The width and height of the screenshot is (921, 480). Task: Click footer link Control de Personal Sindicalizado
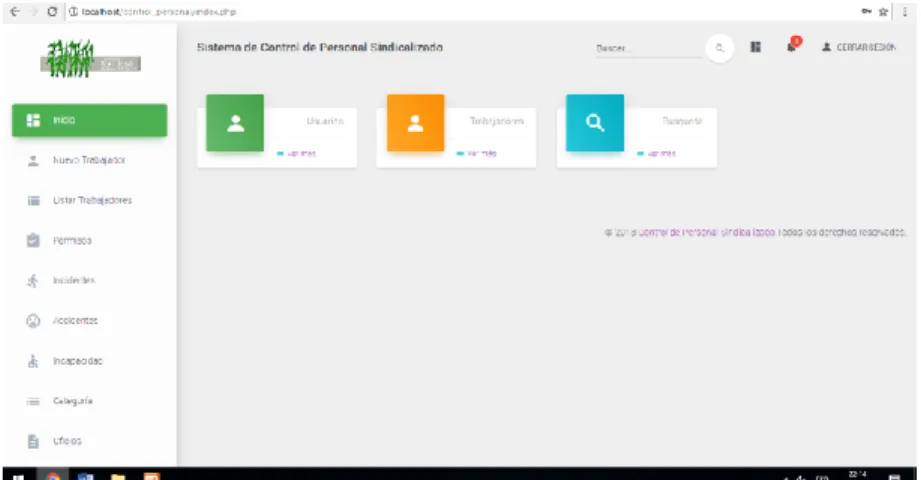click(707, 233)
